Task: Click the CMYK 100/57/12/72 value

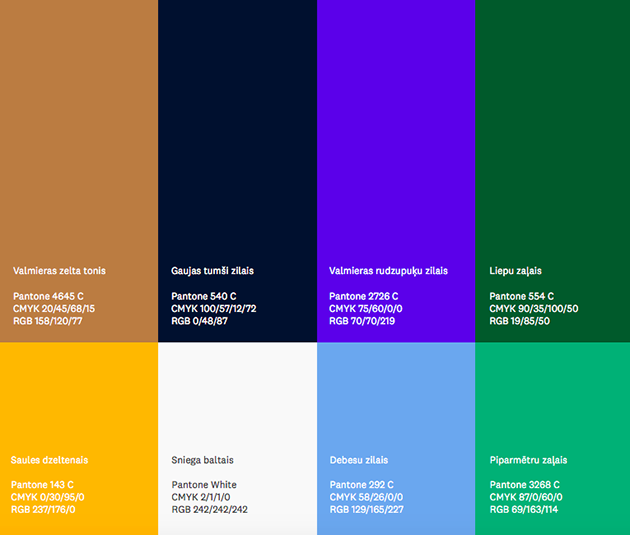Action: 213,309
